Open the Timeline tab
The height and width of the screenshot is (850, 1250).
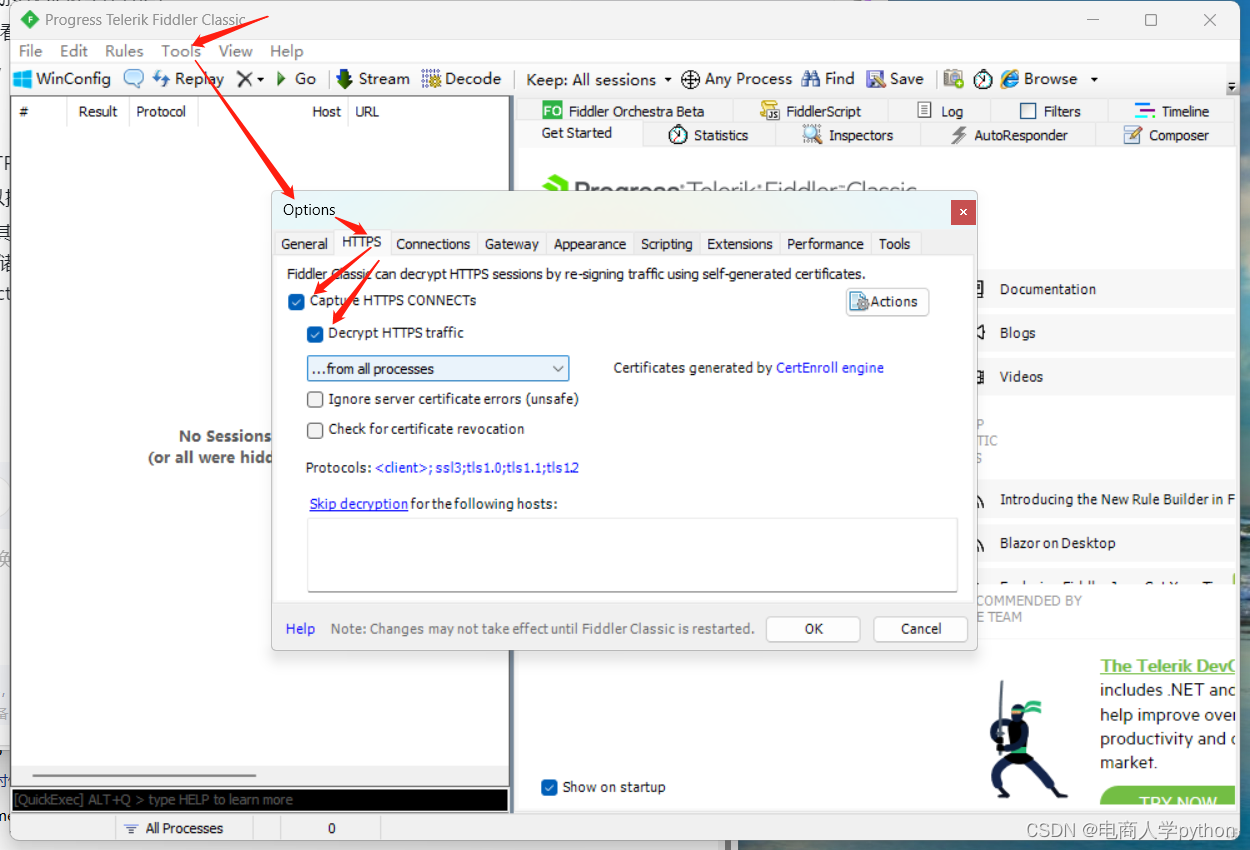coord(1172,111)
